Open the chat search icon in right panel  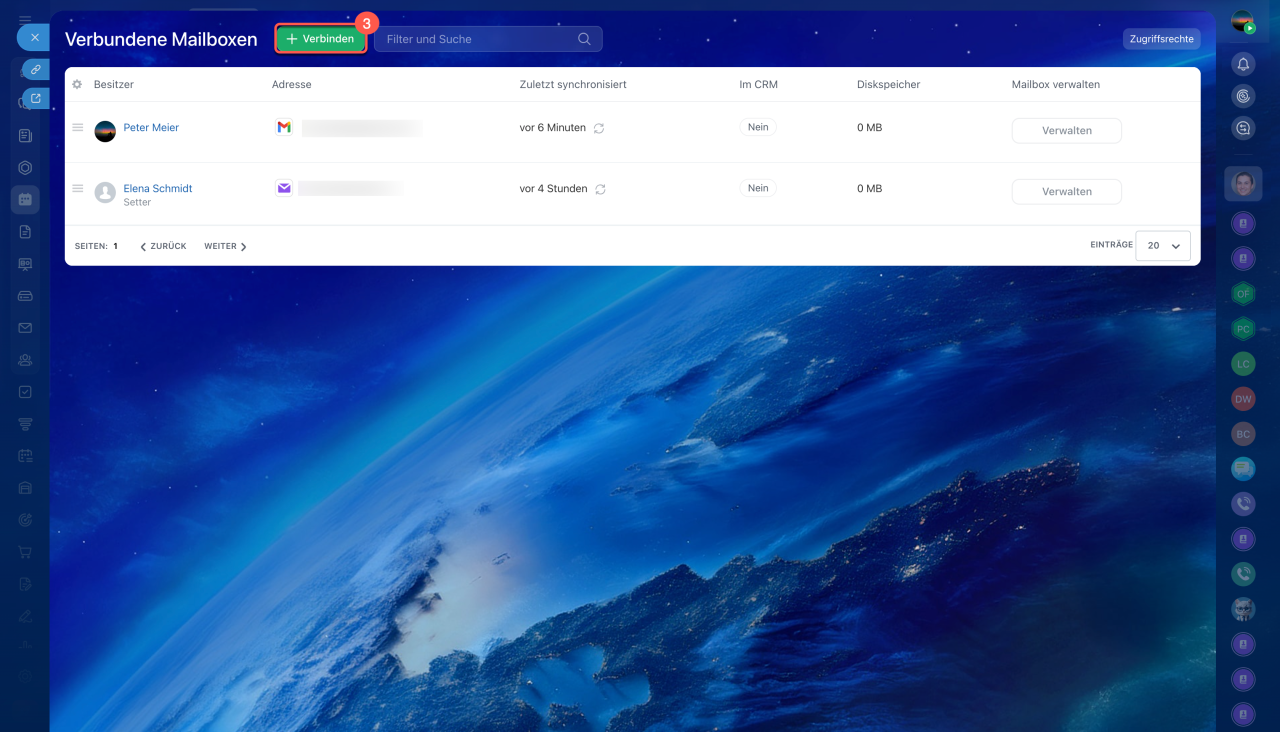[x=1243, y=128]
